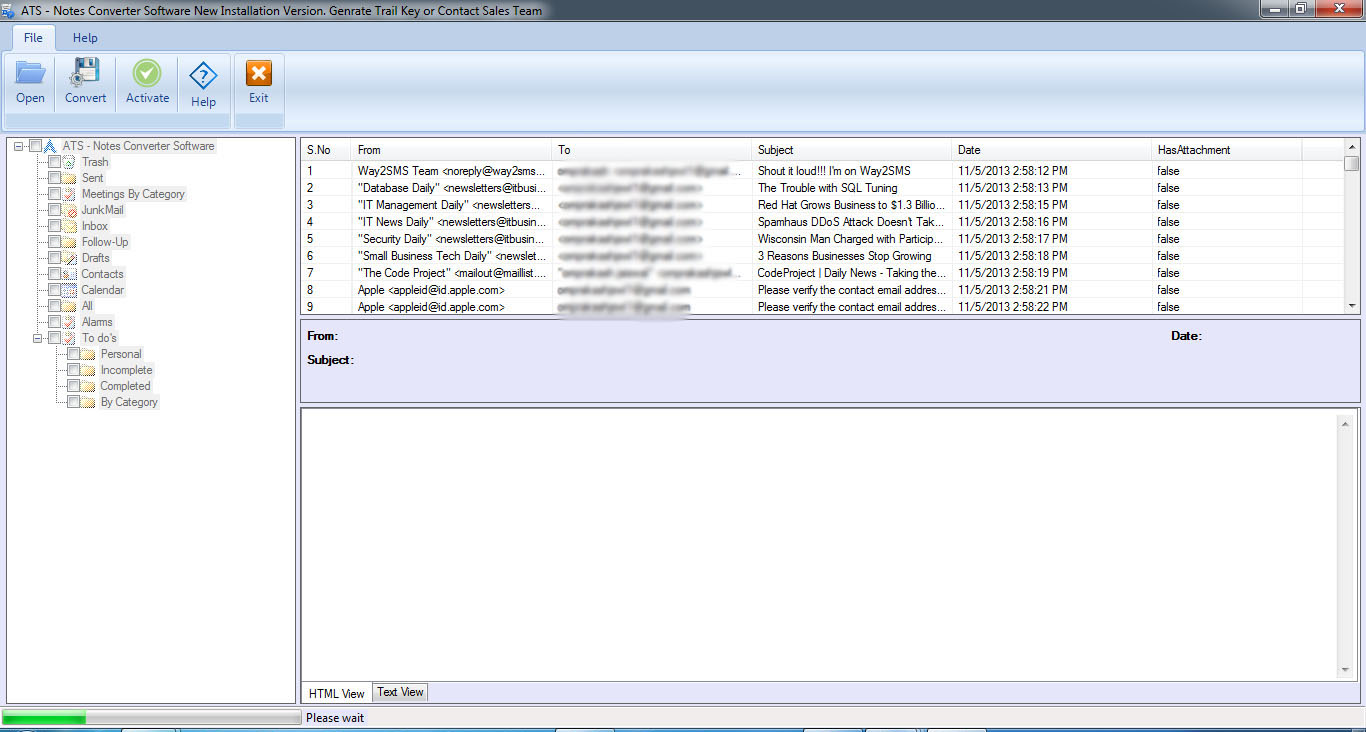The width and height of the screenshot is (1366, 732).
Task: Click the ATS application icon in the title bar
Action: (x=10, y=9)
